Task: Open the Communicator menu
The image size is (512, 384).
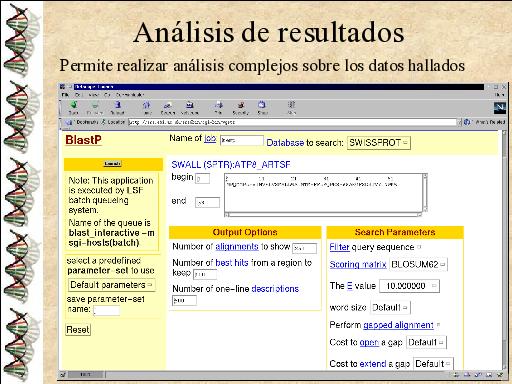Action: (130, 95)
